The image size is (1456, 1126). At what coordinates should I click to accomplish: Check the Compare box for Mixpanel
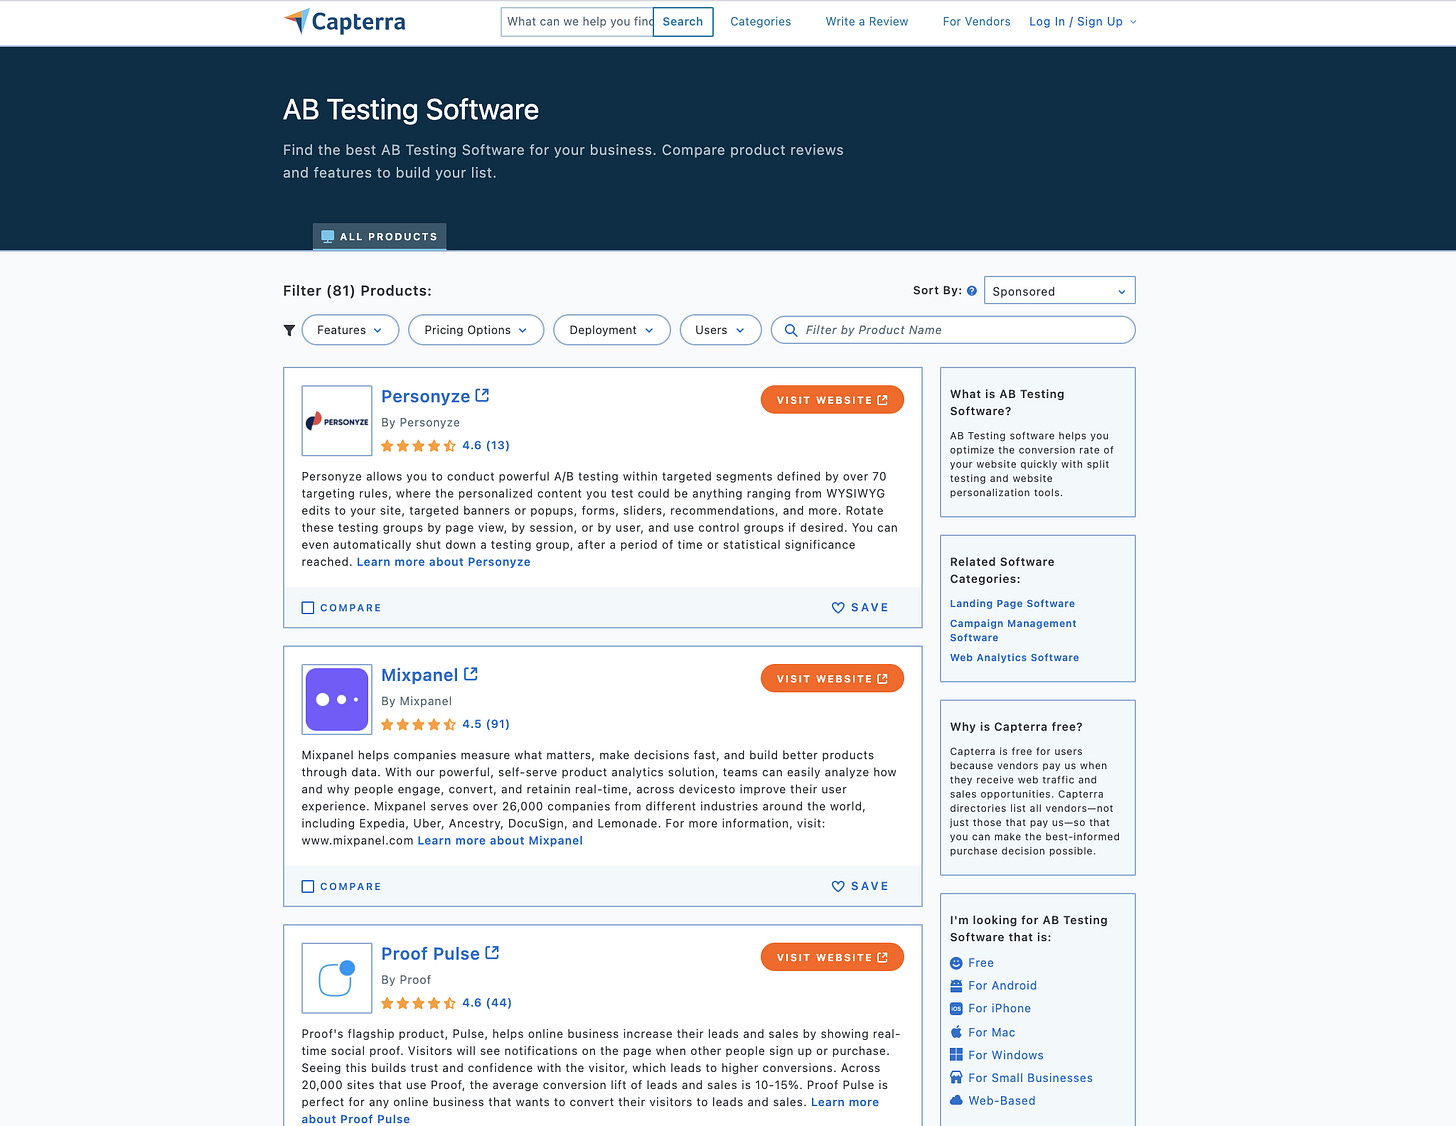click(x=308, y=887)
